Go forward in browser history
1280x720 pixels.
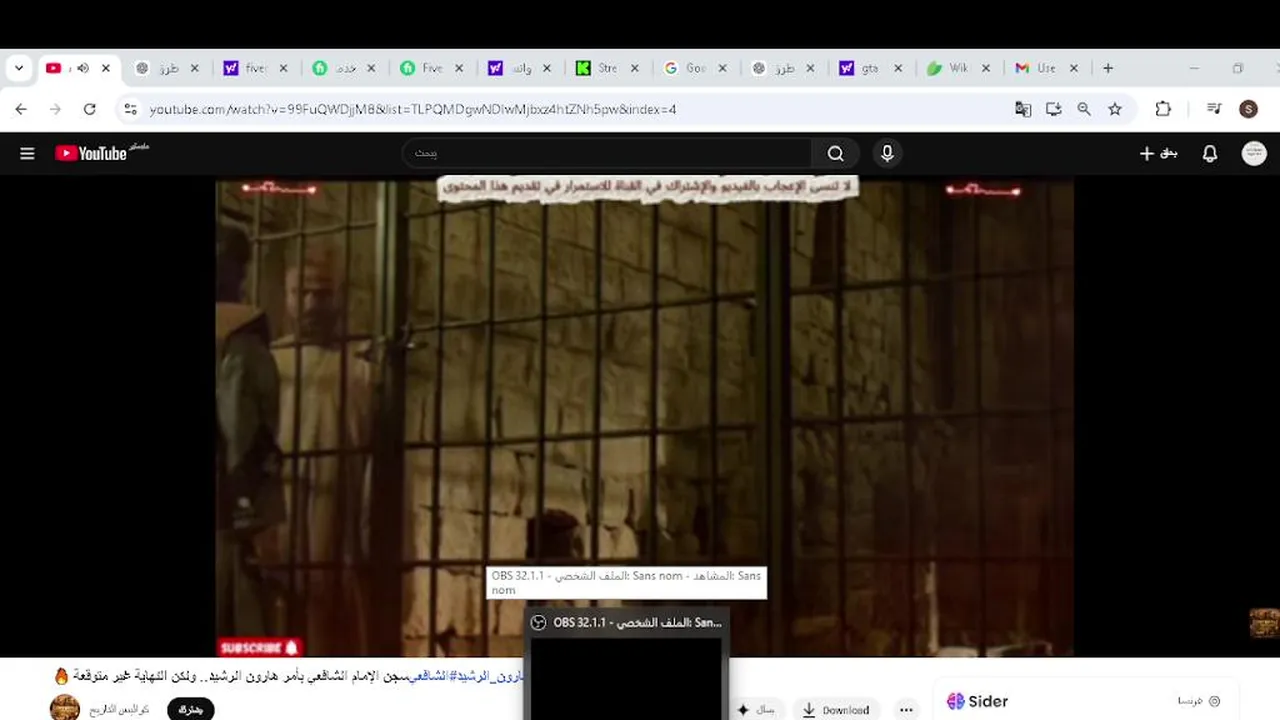55,109
